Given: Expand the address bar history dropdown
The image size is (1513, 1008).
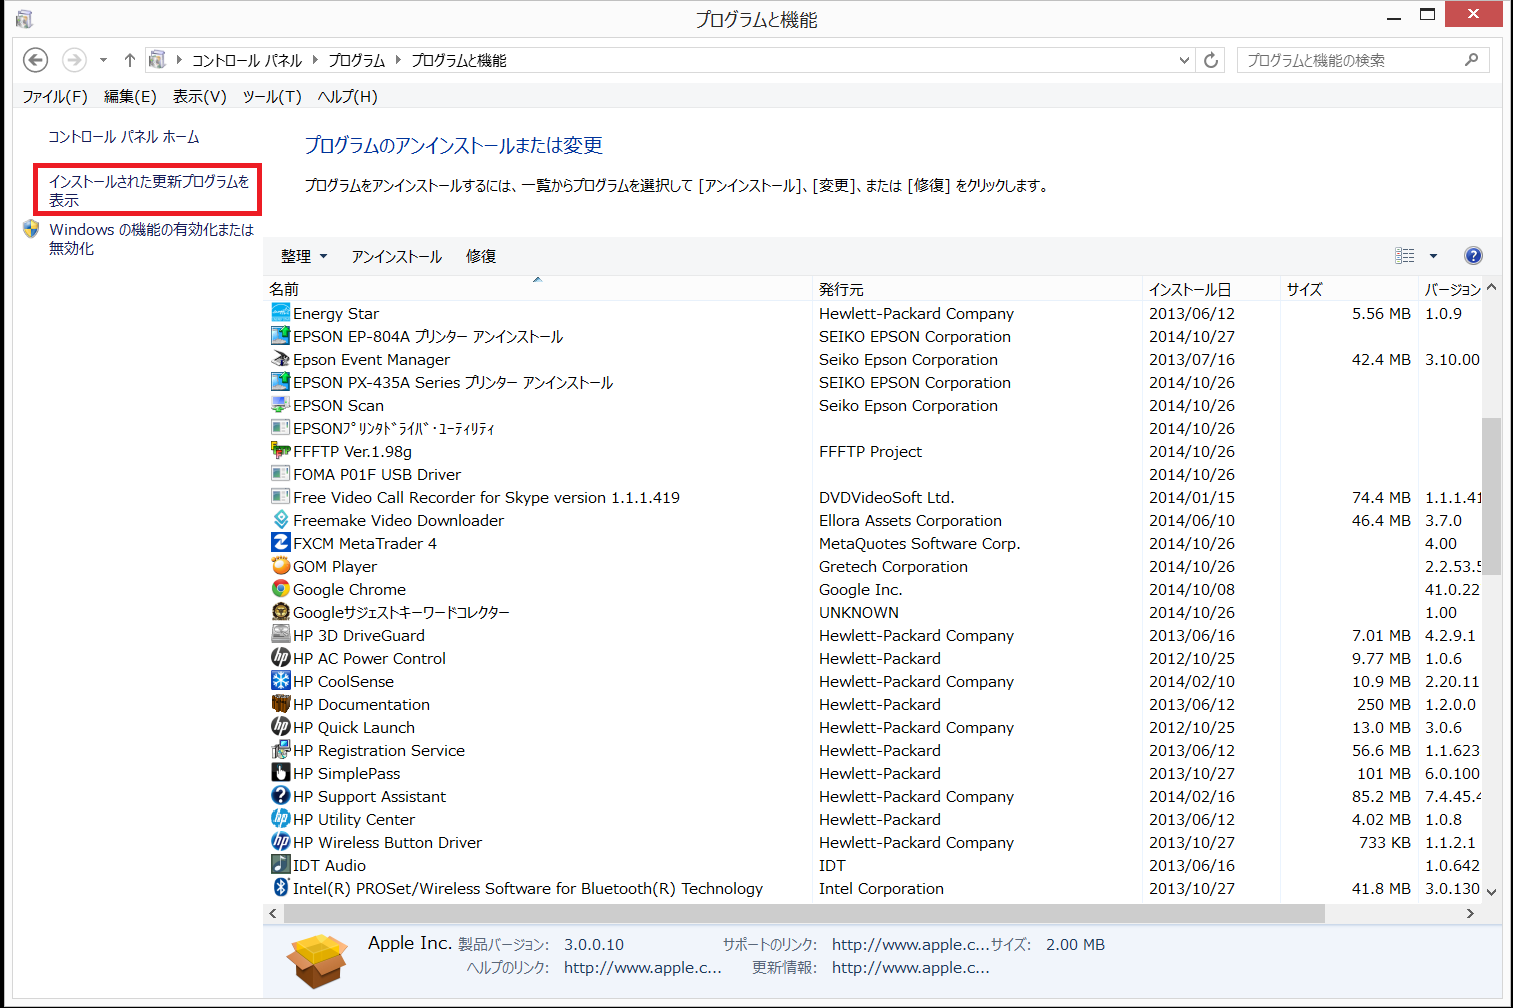Looking at the screenshot, I should tap(1185, 60).
